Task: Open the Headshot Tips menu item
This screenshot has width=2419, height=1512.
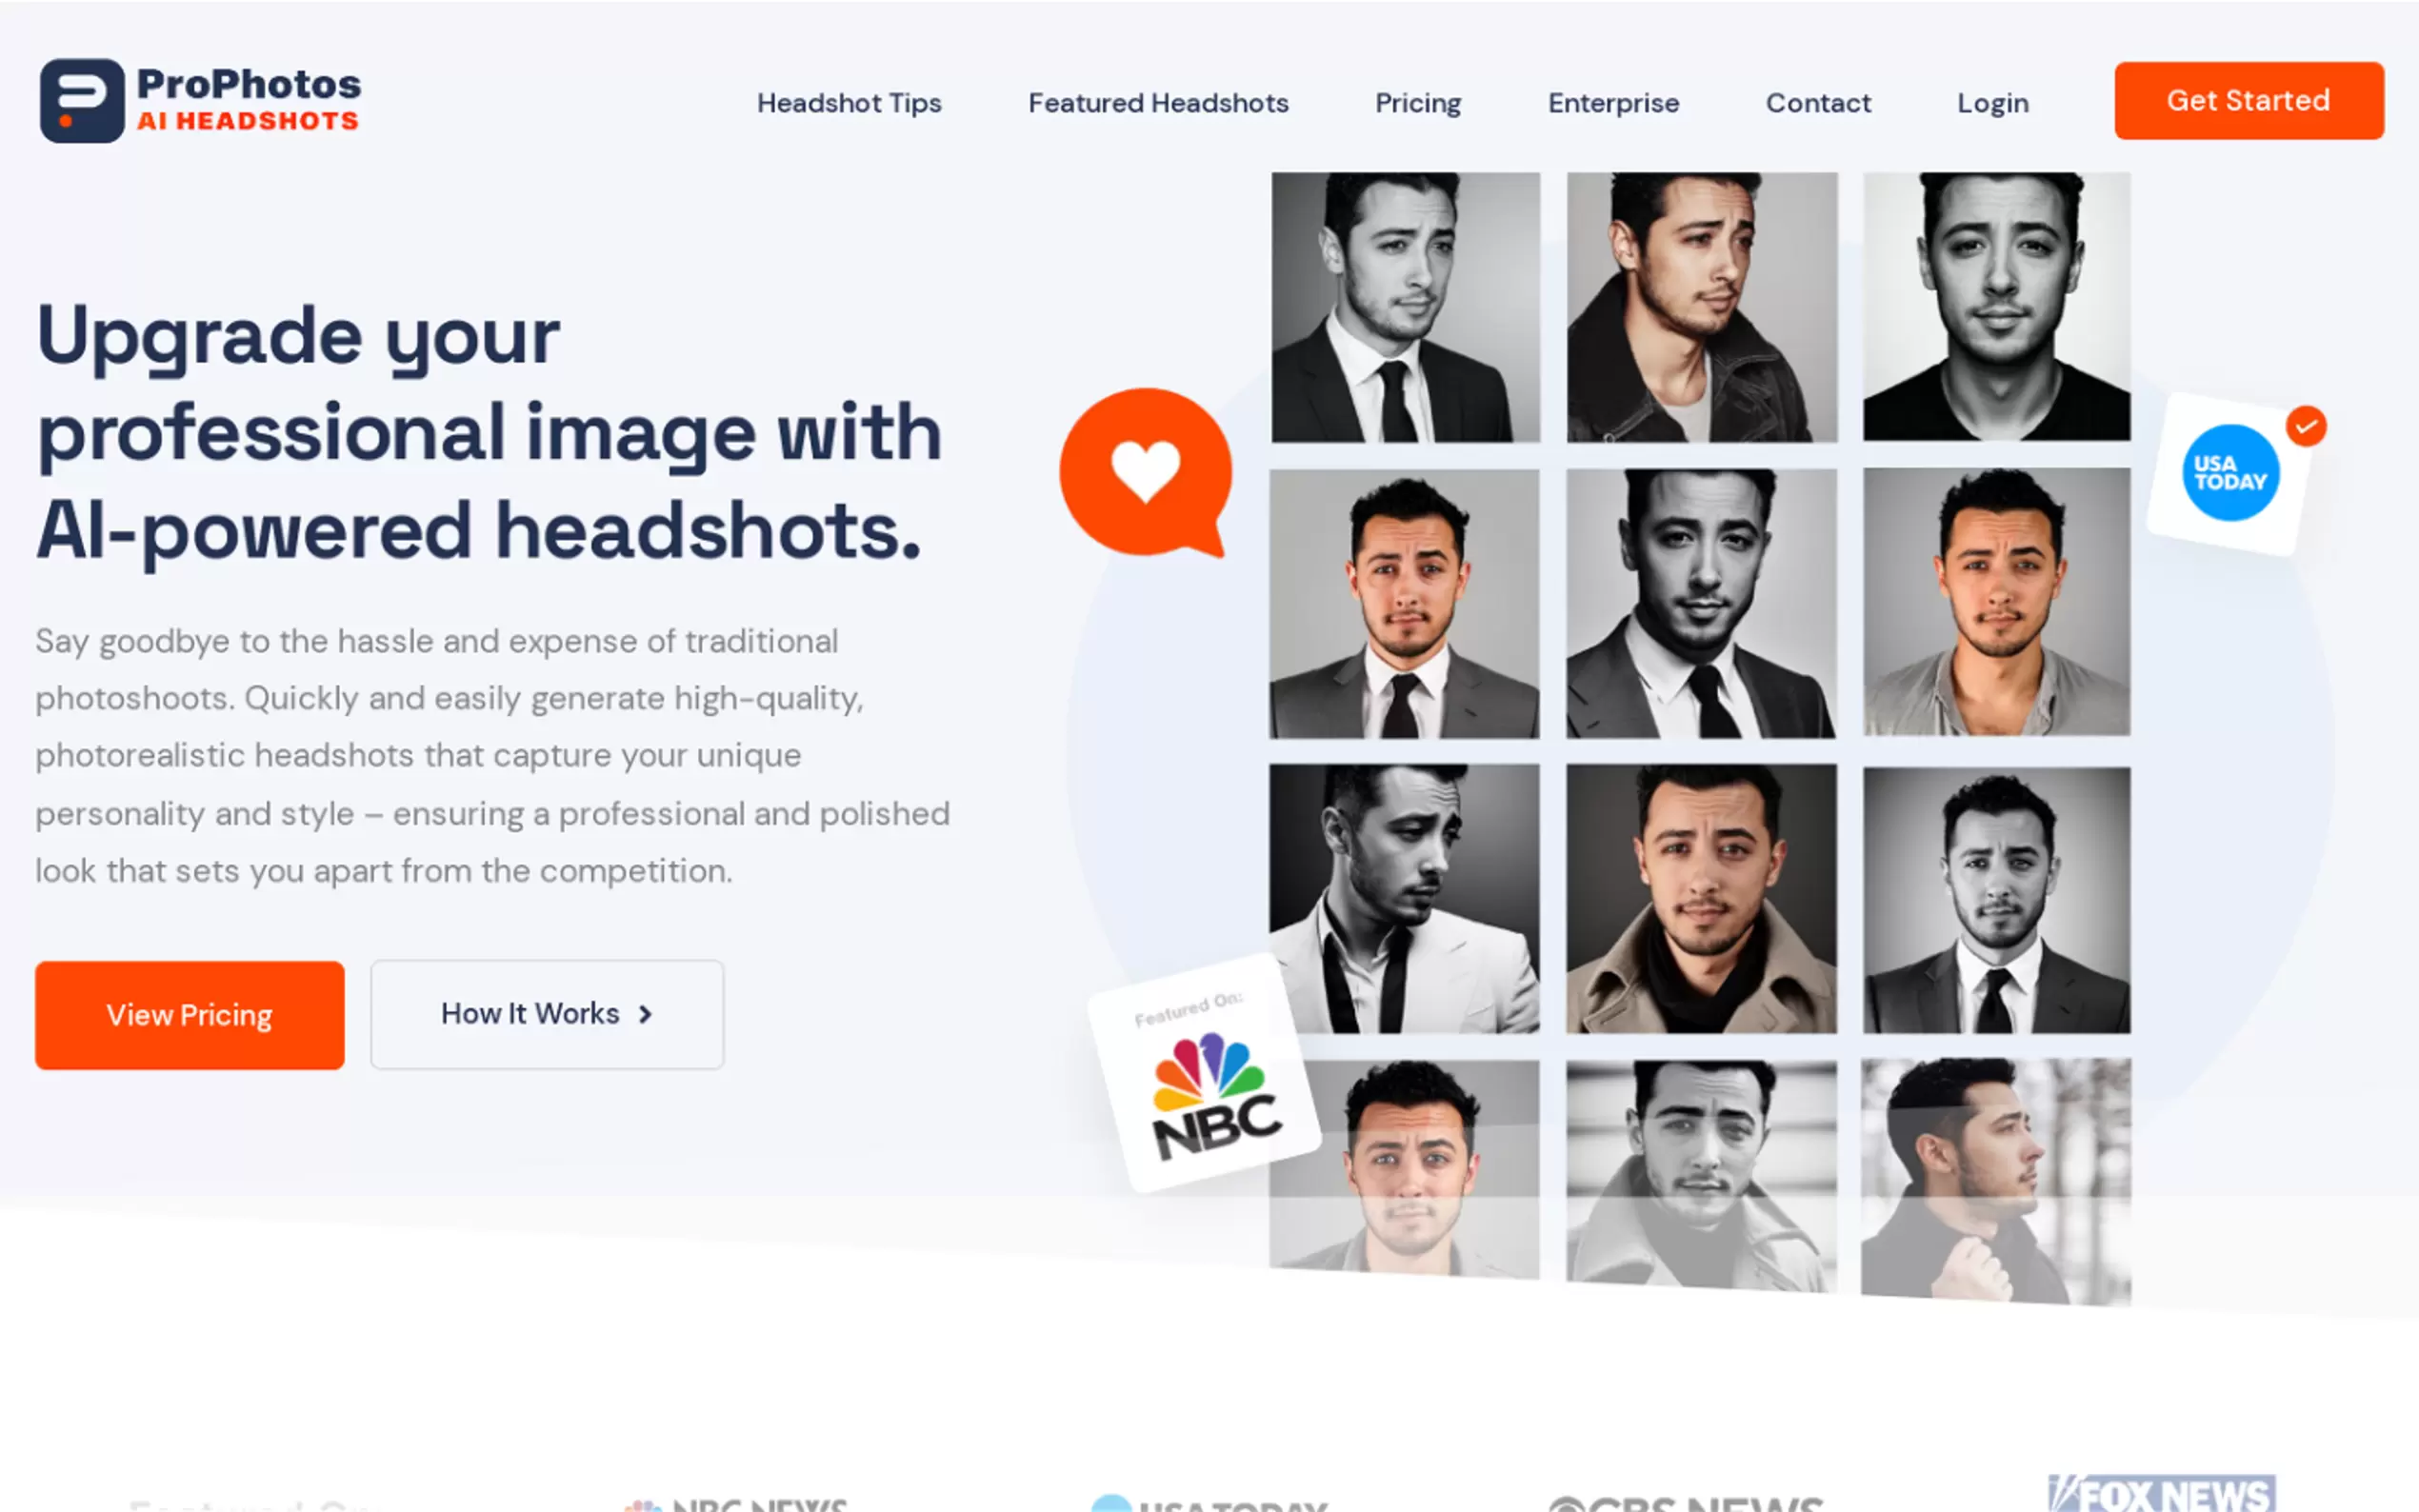Action: click(x=849, y=103)
